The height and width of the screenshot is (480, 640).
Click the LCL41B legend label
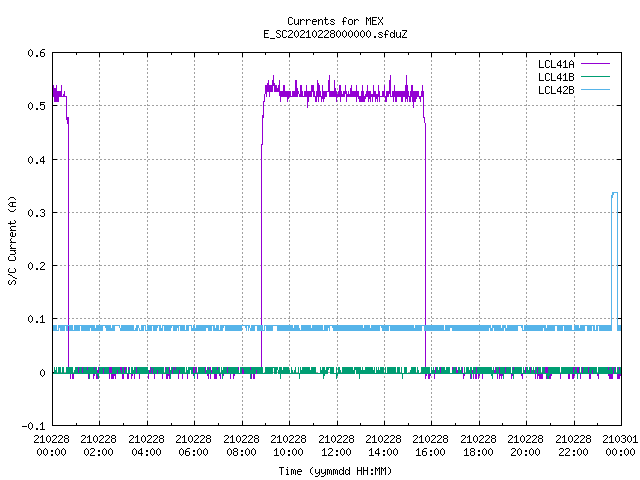point(556,77)
